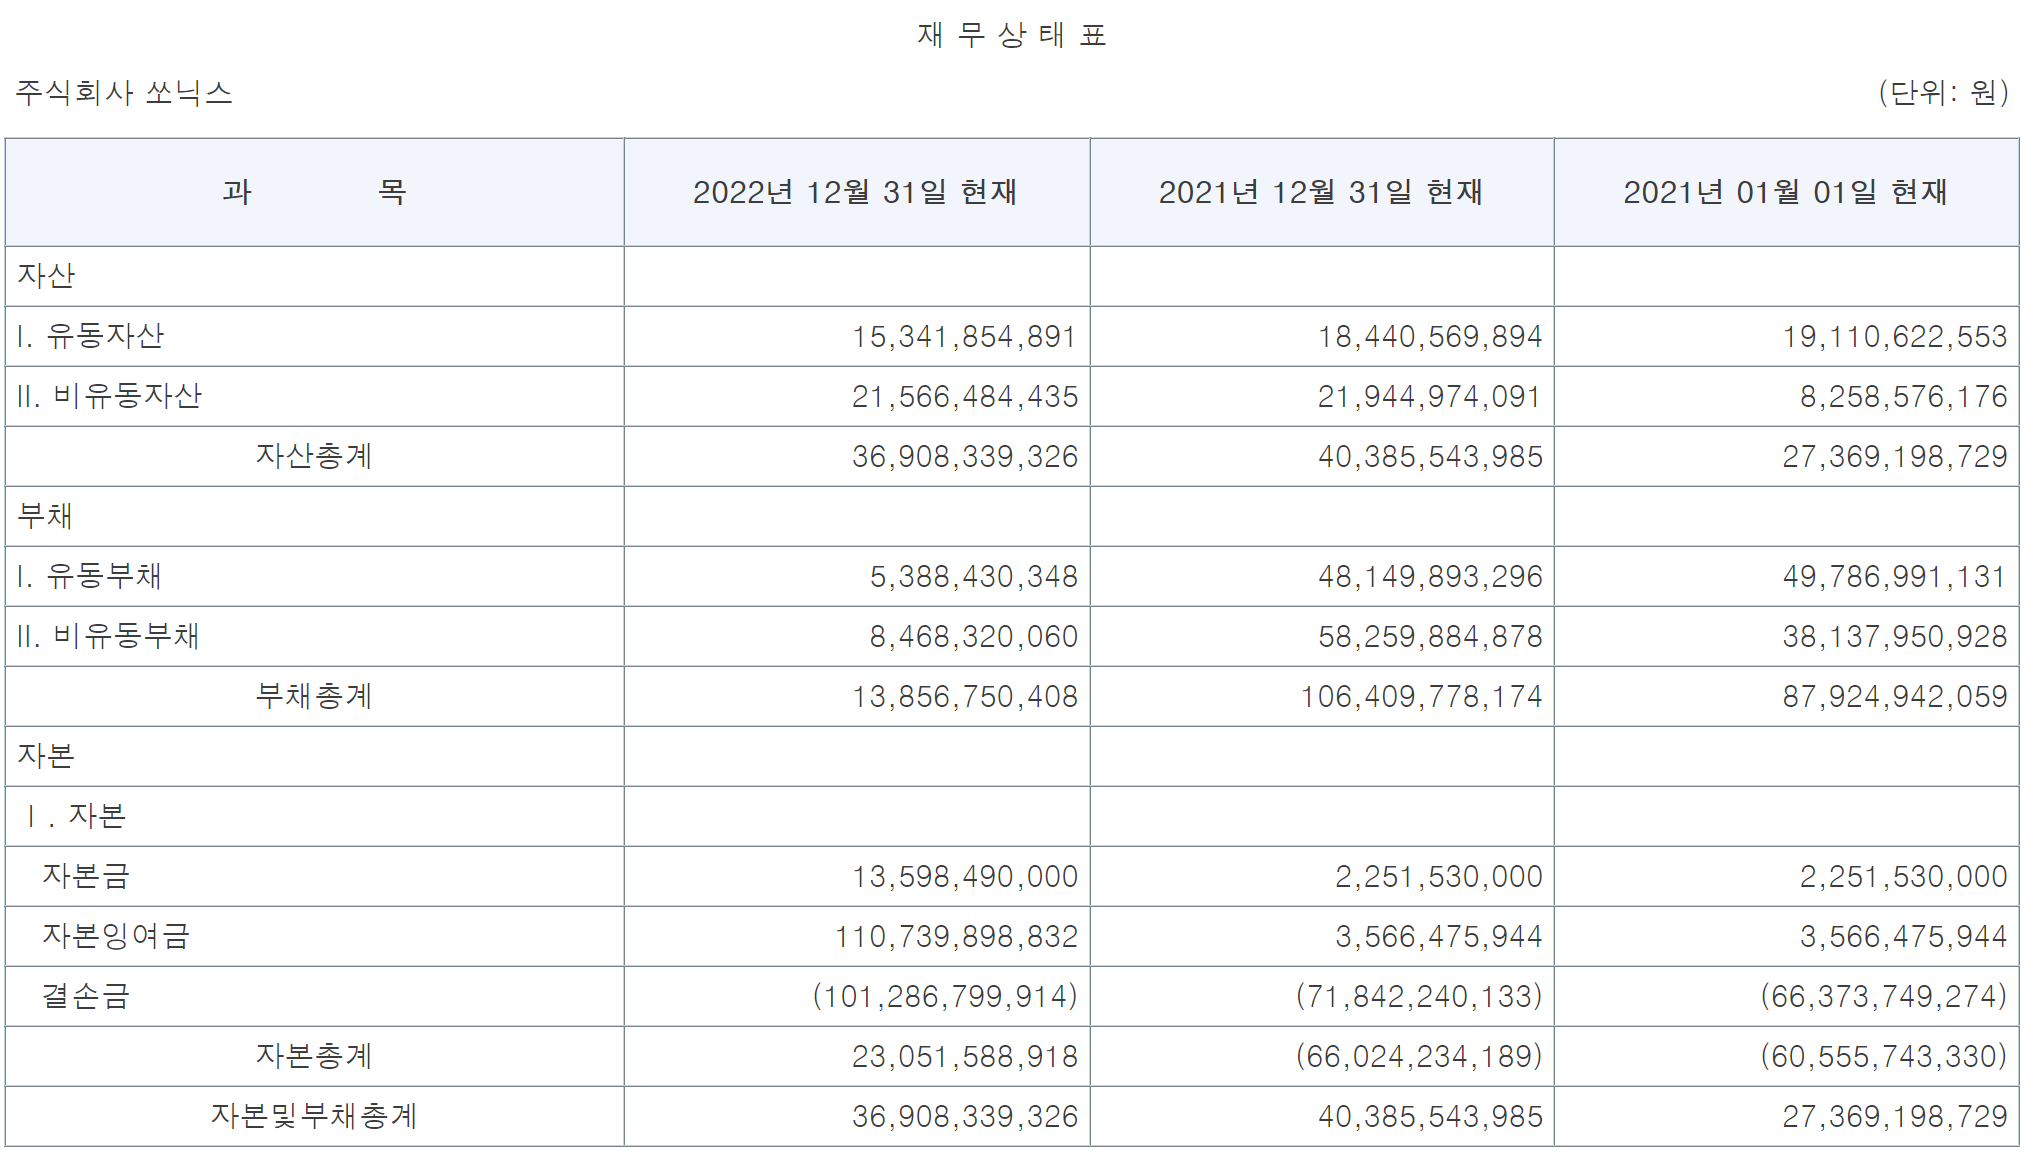2025x1172 pixels.
Task: Click 자산총계 value 27,369,198,729
Action: (1895, 457)
